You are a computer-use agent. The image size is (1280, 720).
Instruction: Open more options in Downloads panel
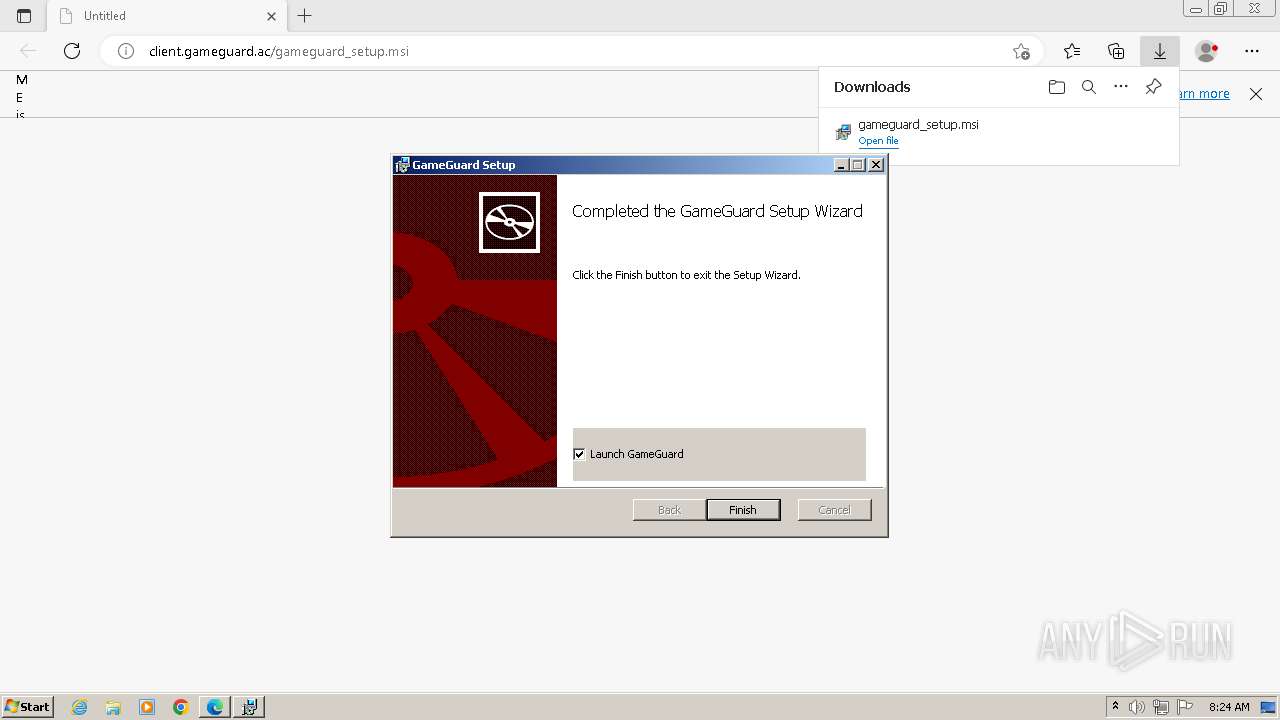tap(1121, 87)
